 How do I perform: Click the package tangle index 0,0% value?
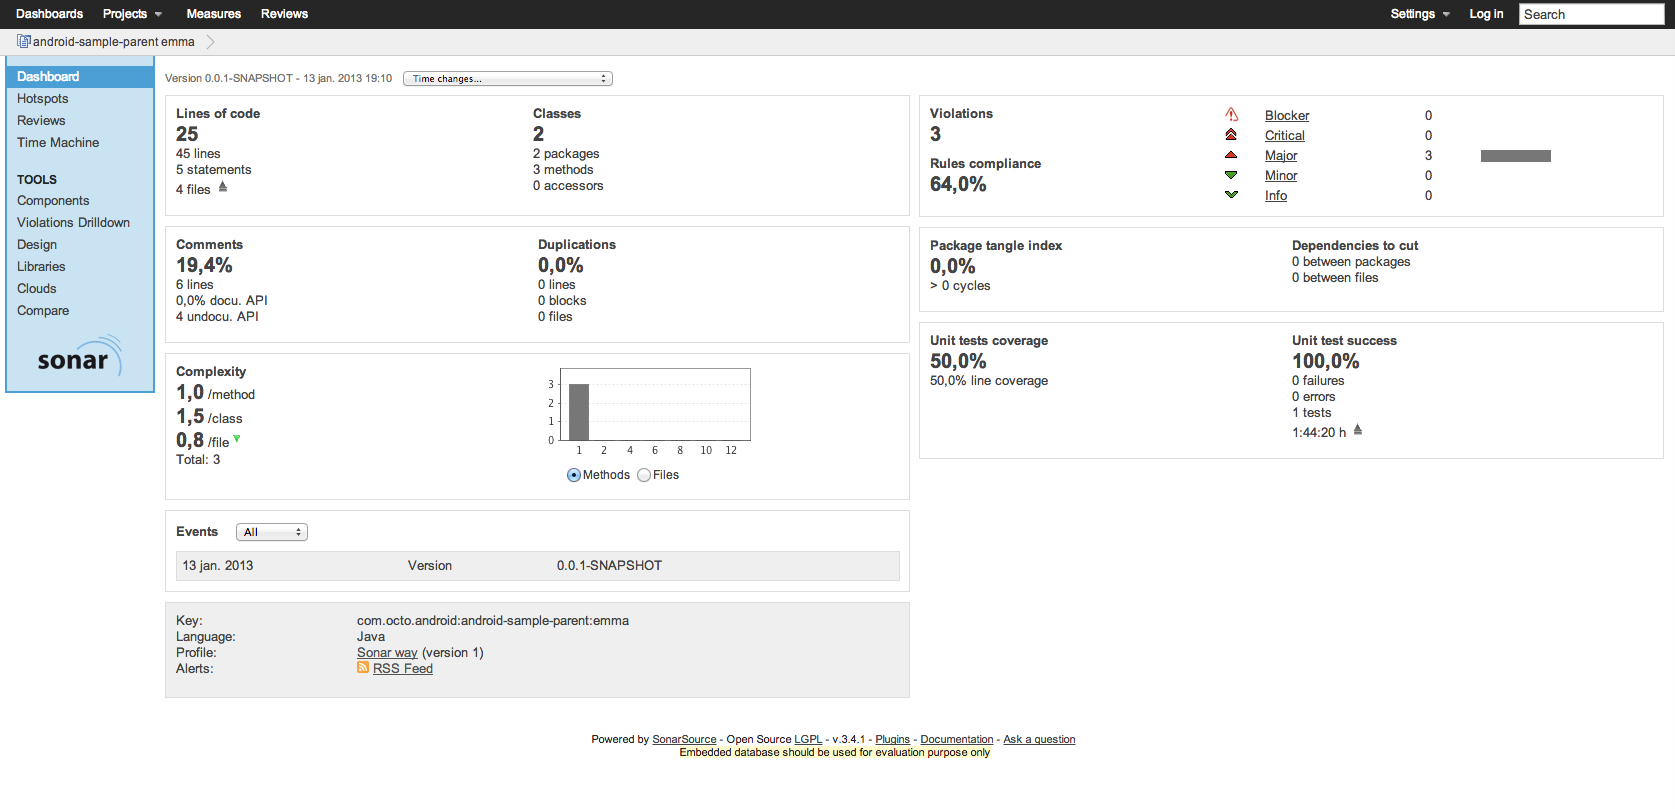pyautogui.click(x=952, y=266)
